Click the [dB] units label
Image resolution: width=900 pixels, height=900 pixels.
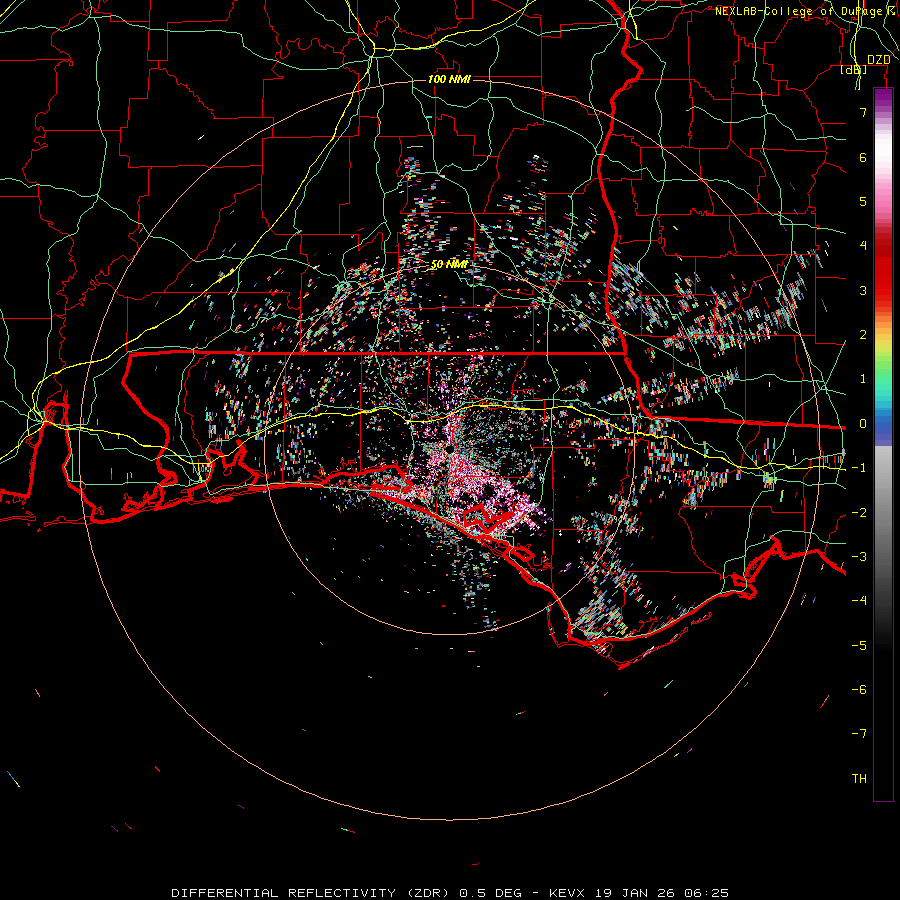point(854,70)
